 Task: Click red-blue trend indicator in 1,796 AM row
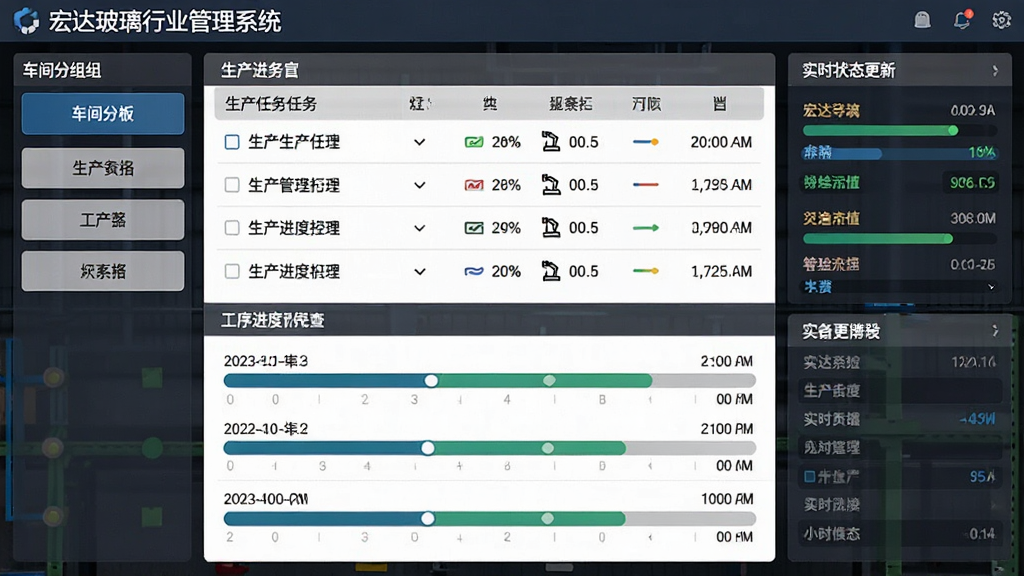pos(645,185)
